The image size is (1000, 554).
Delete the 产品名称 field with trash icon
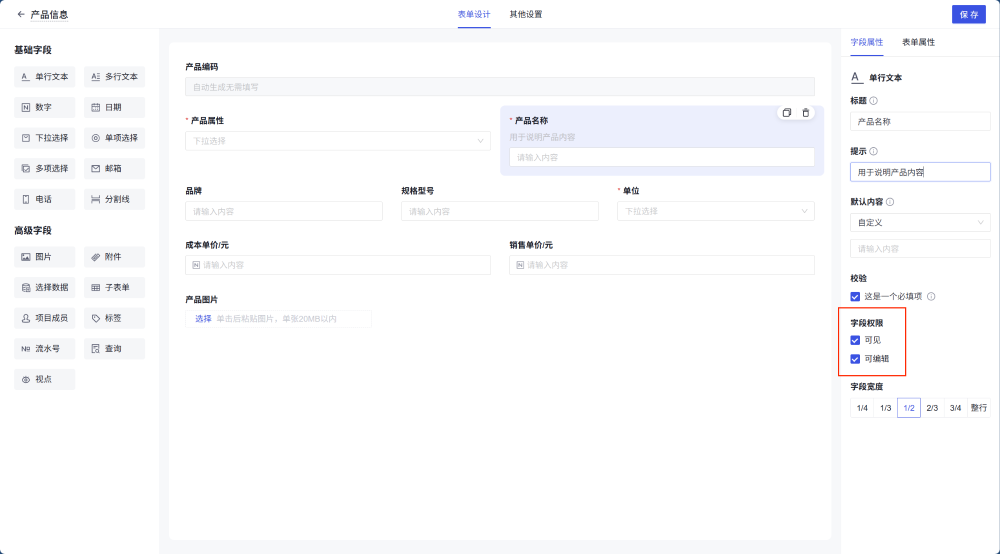(806, 113)
